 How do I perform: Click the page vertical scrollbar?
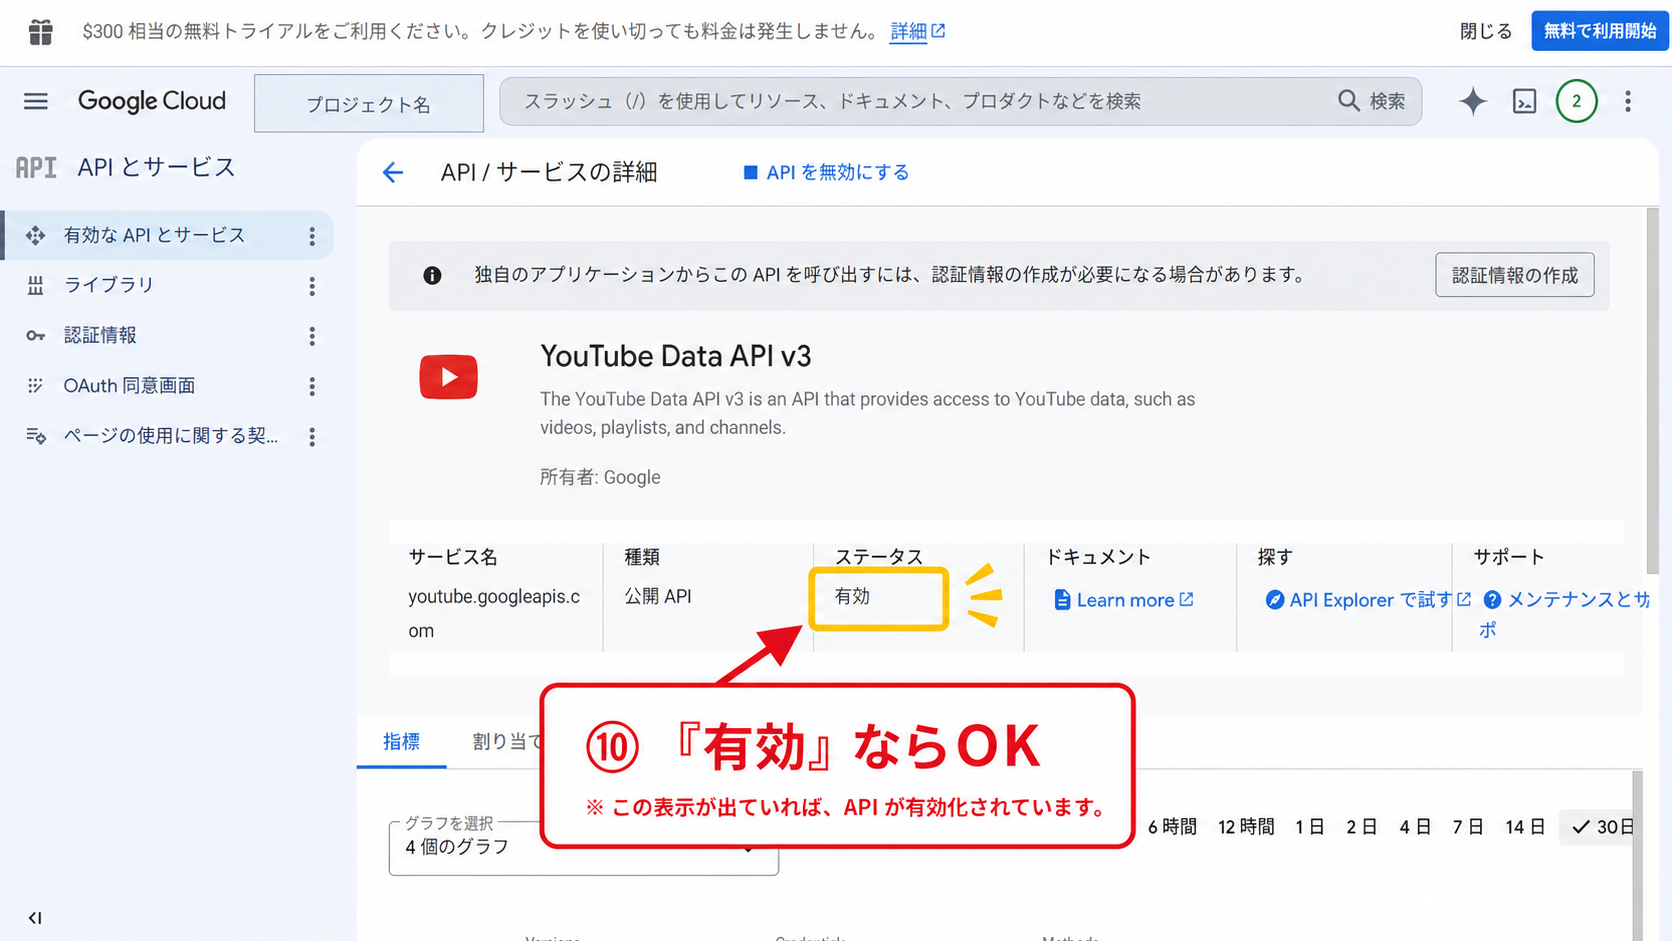click(1652, 390)
